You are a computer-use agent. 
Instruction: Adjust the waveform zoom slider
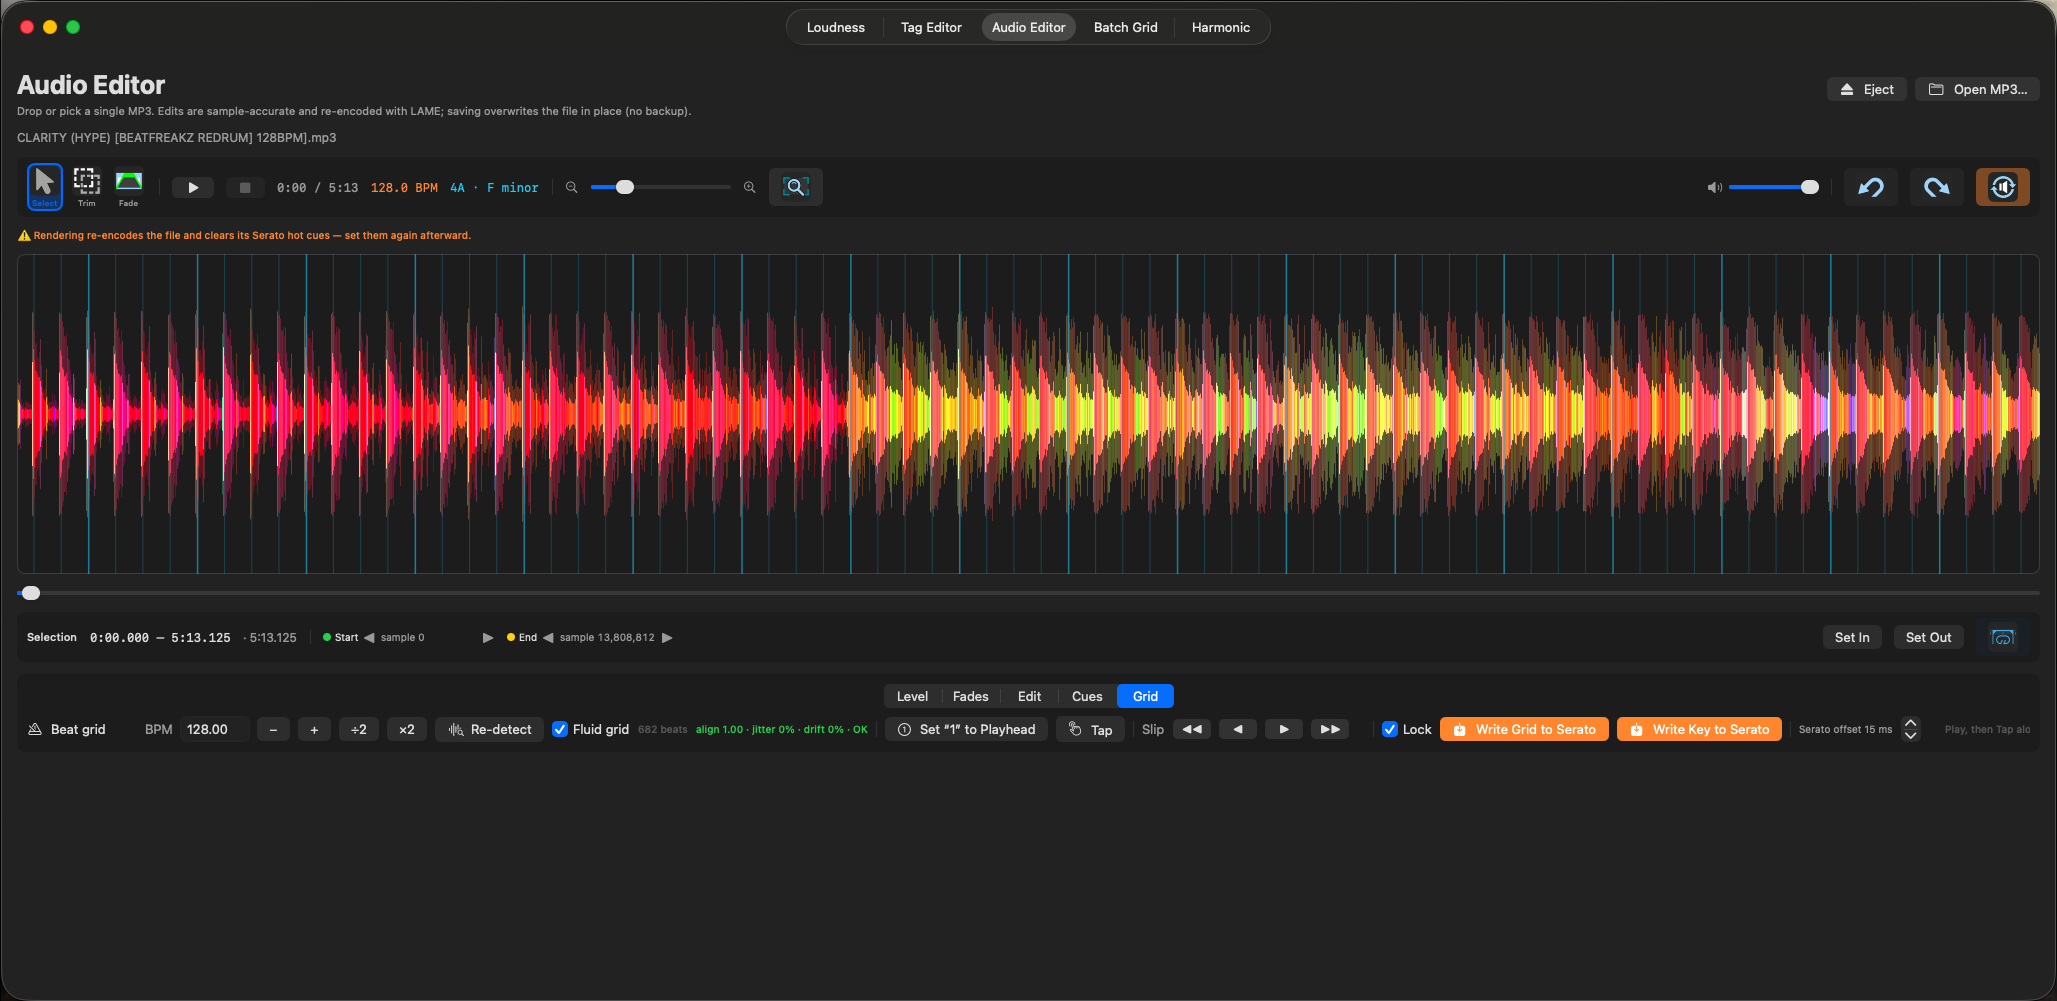tap(660, 187)
